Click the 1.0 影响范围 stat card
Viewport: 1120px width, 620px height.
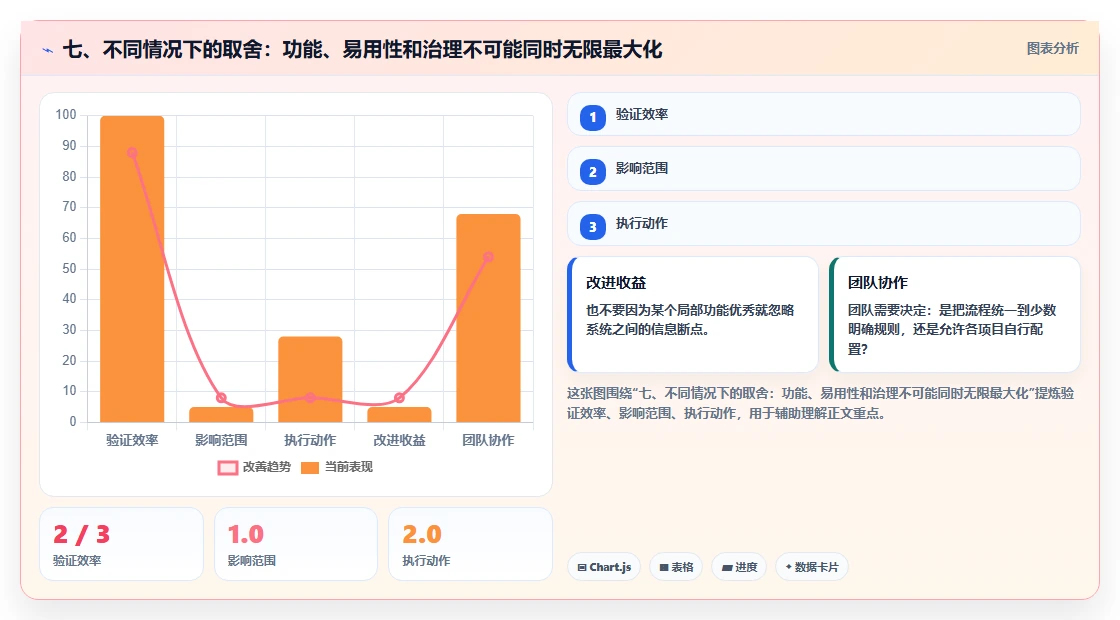tap(296, 544)
